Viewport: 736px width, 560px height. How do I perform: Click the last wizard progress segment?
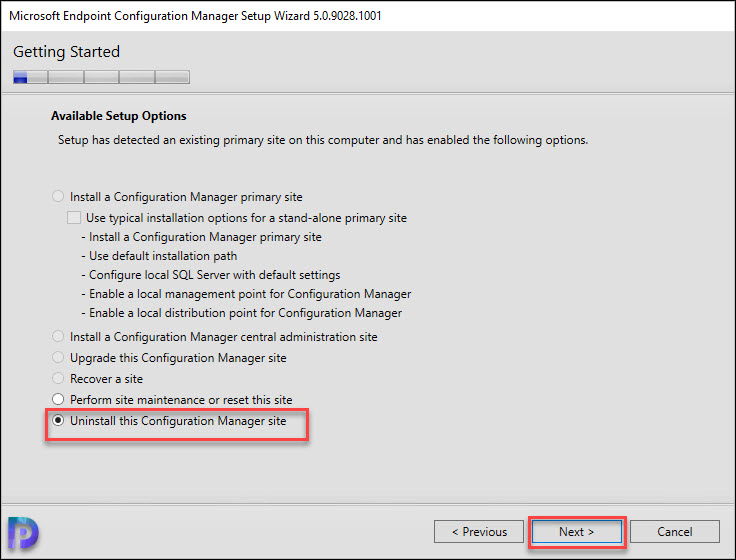[172, 77]
